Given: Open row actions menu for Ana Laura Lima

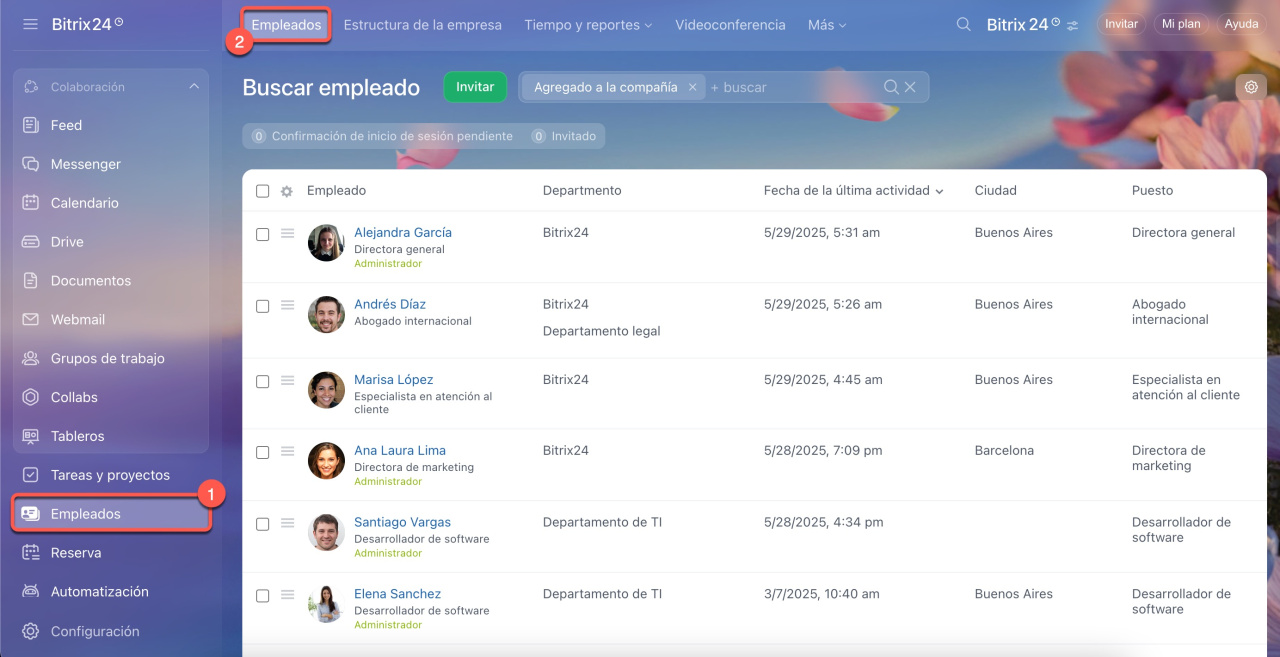Looking at the screenshot, I should (x=288, y=451).
